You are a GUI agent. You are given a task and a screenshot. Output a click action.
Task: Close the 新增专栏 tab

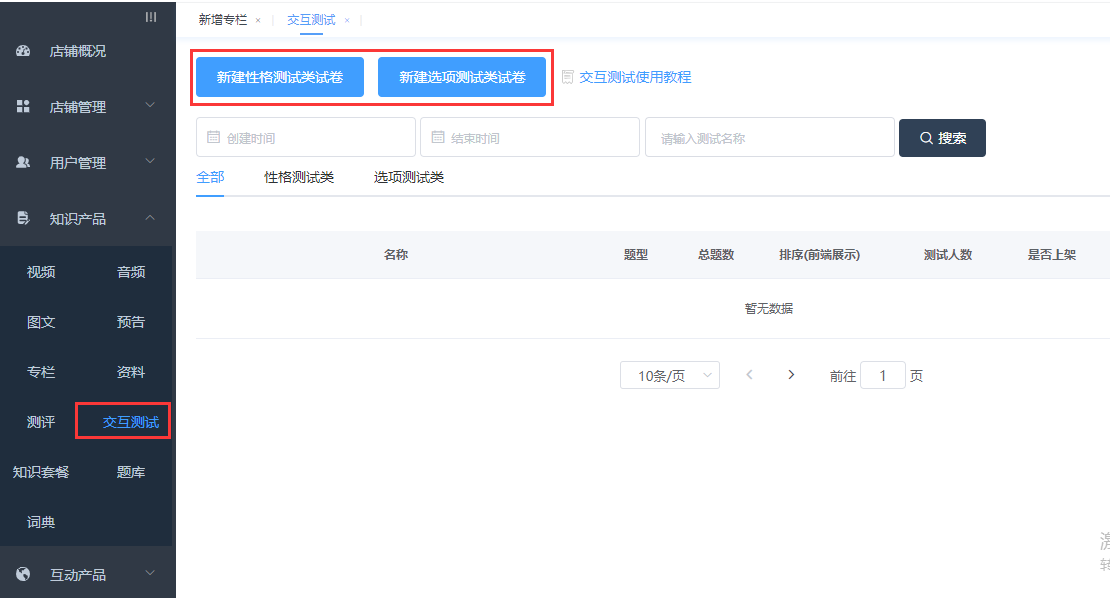pos(258,20)
